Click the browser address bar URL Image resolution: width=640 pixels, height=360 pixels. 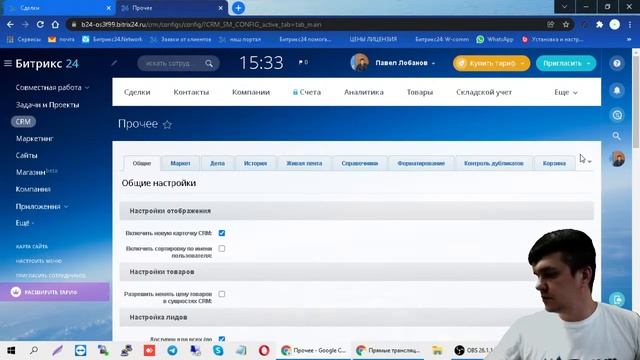201,24
